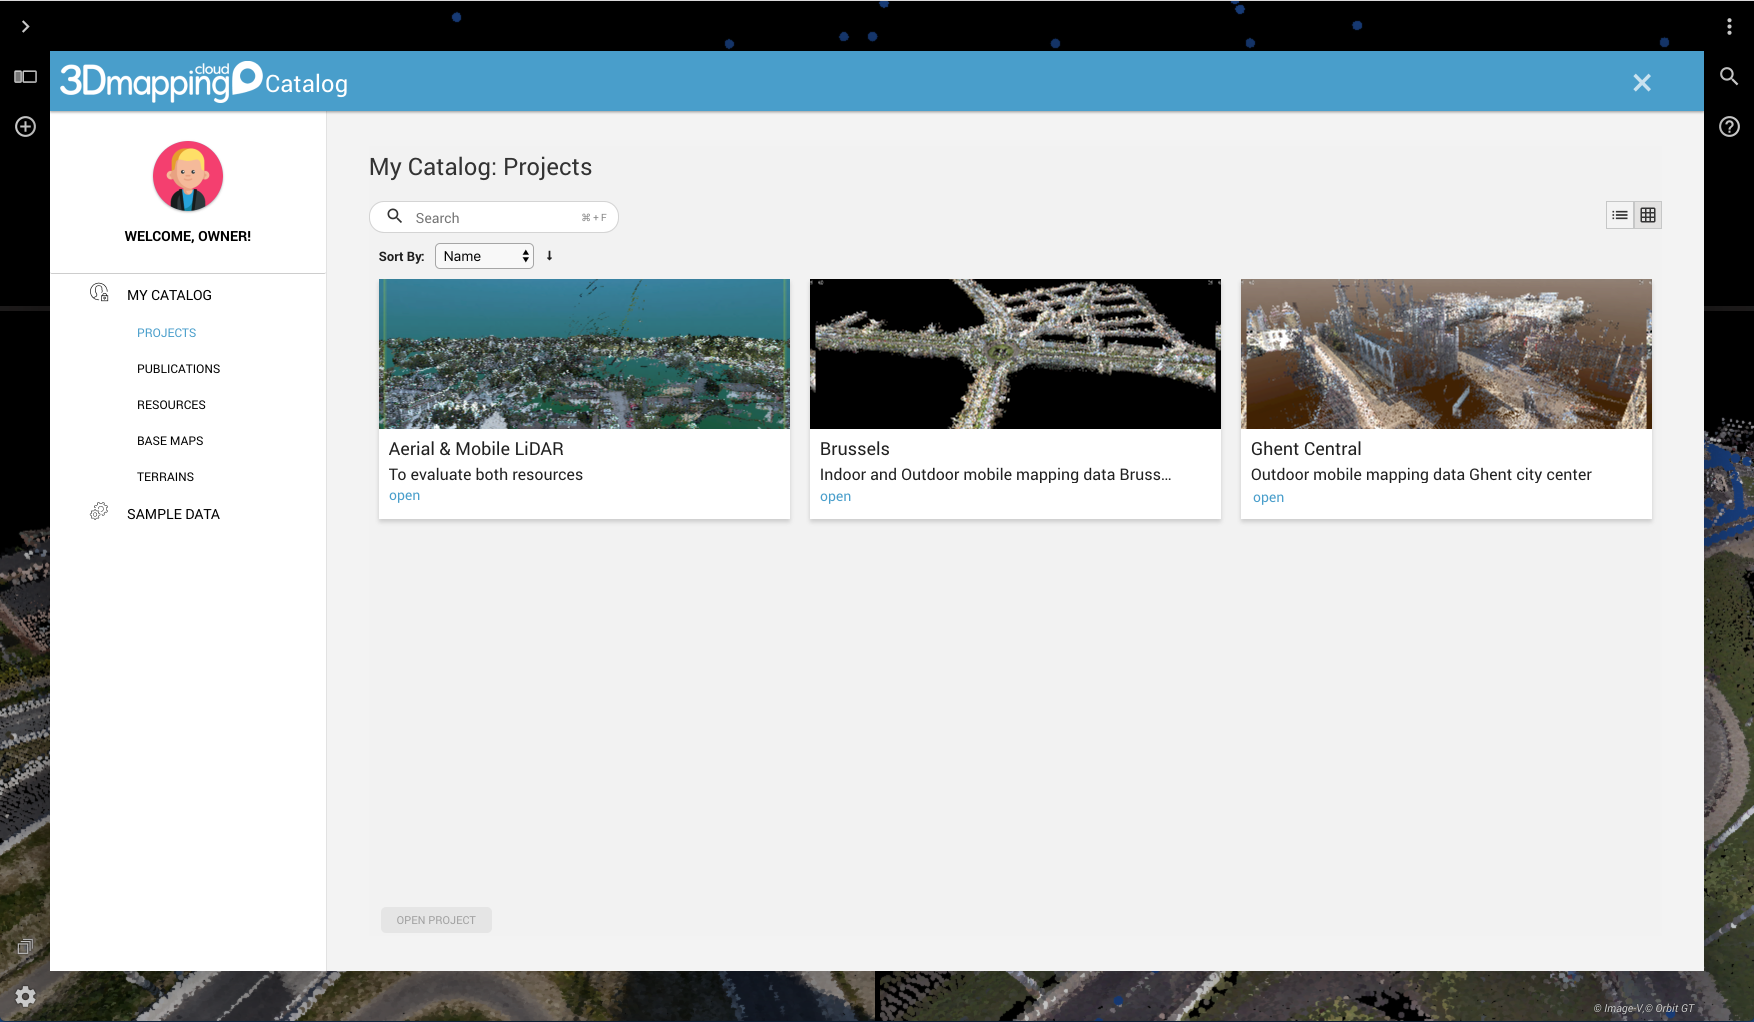This screenshot has width=1754, height=1022.
Task: Click the stacked windows icon at lower left
Action: coord(25,946)
